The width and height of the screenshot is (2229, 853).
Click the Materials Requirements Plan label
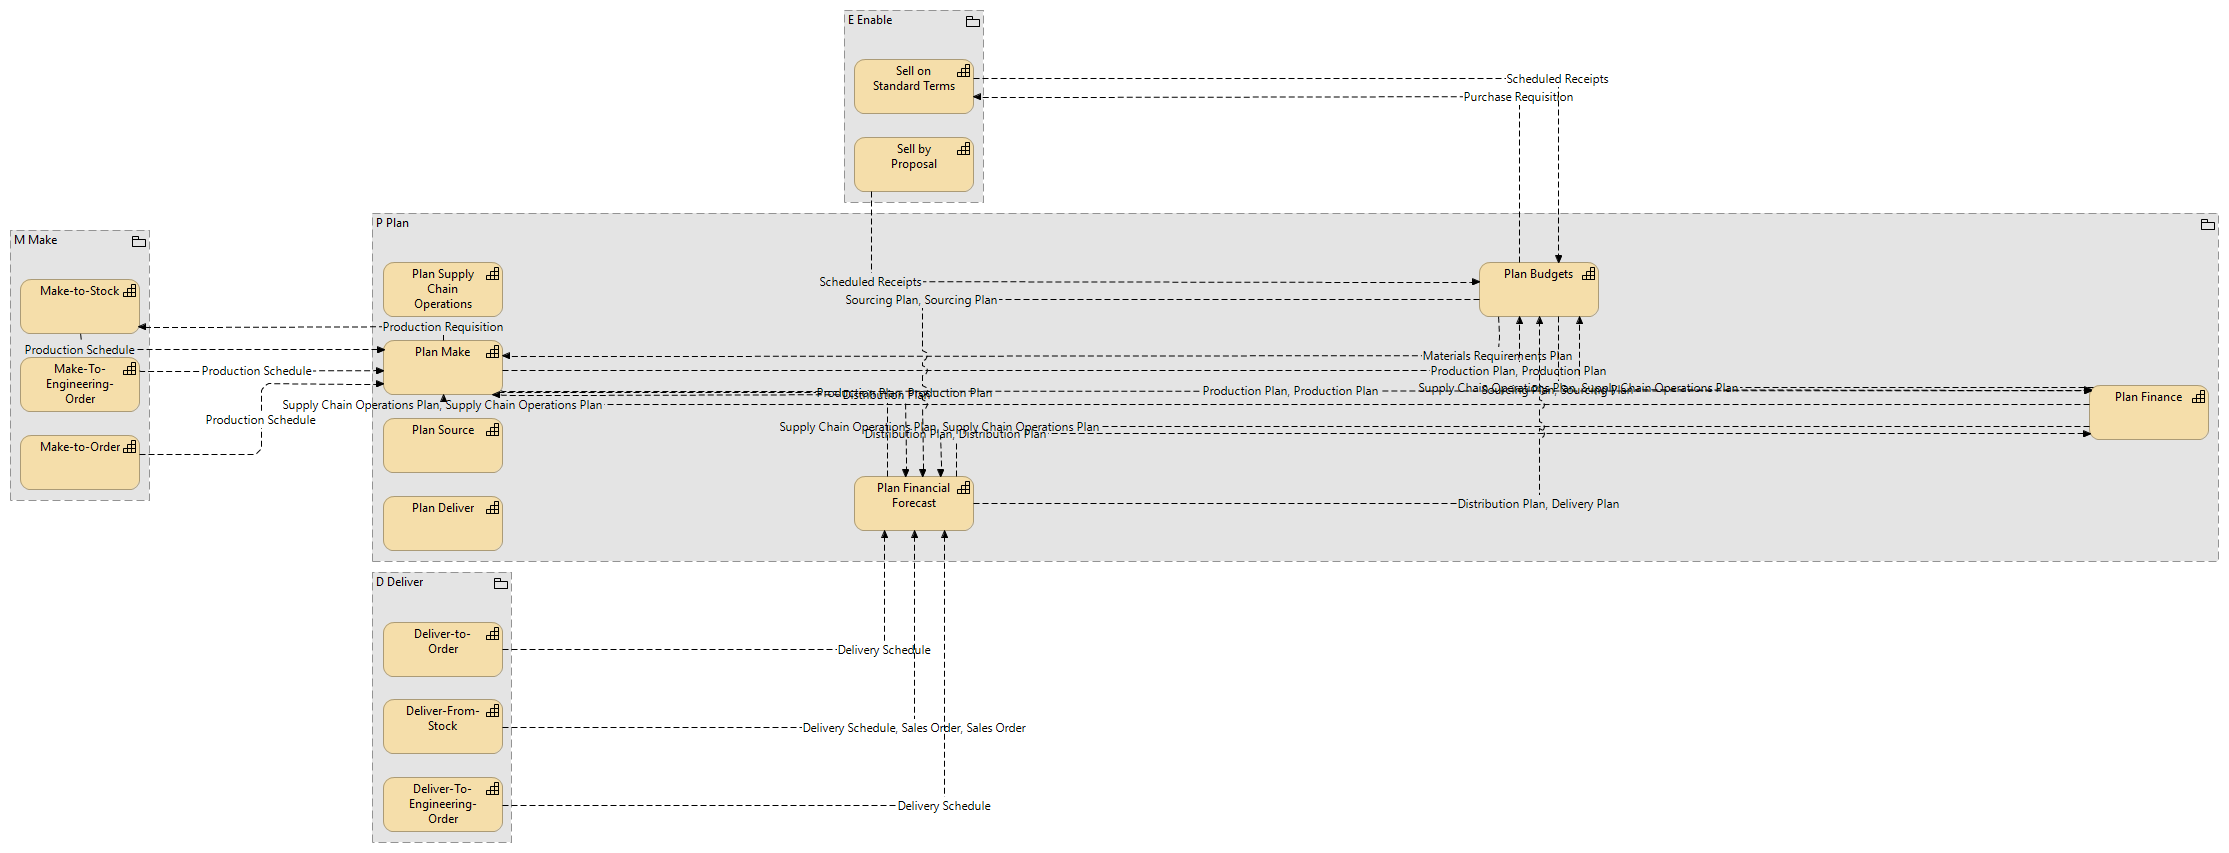tap(1496, 356)
